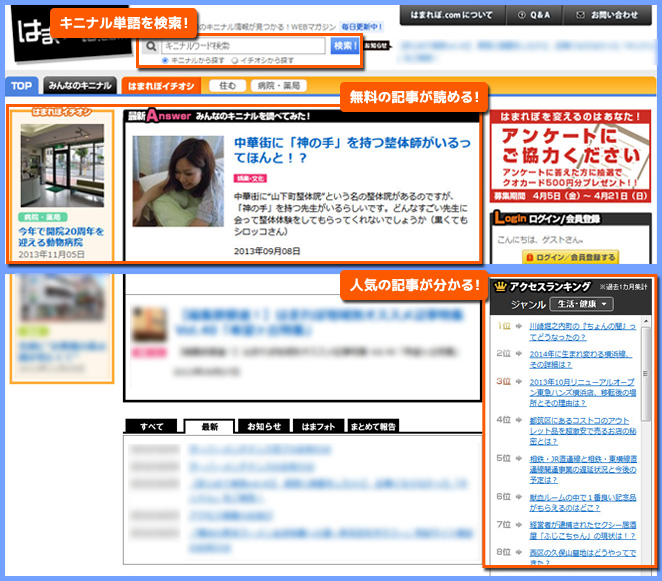Image resolution: width=662 pixels, height=581 pixels.
Task: Click the お知らせ badge beside the search button
Action: point(376,46)
